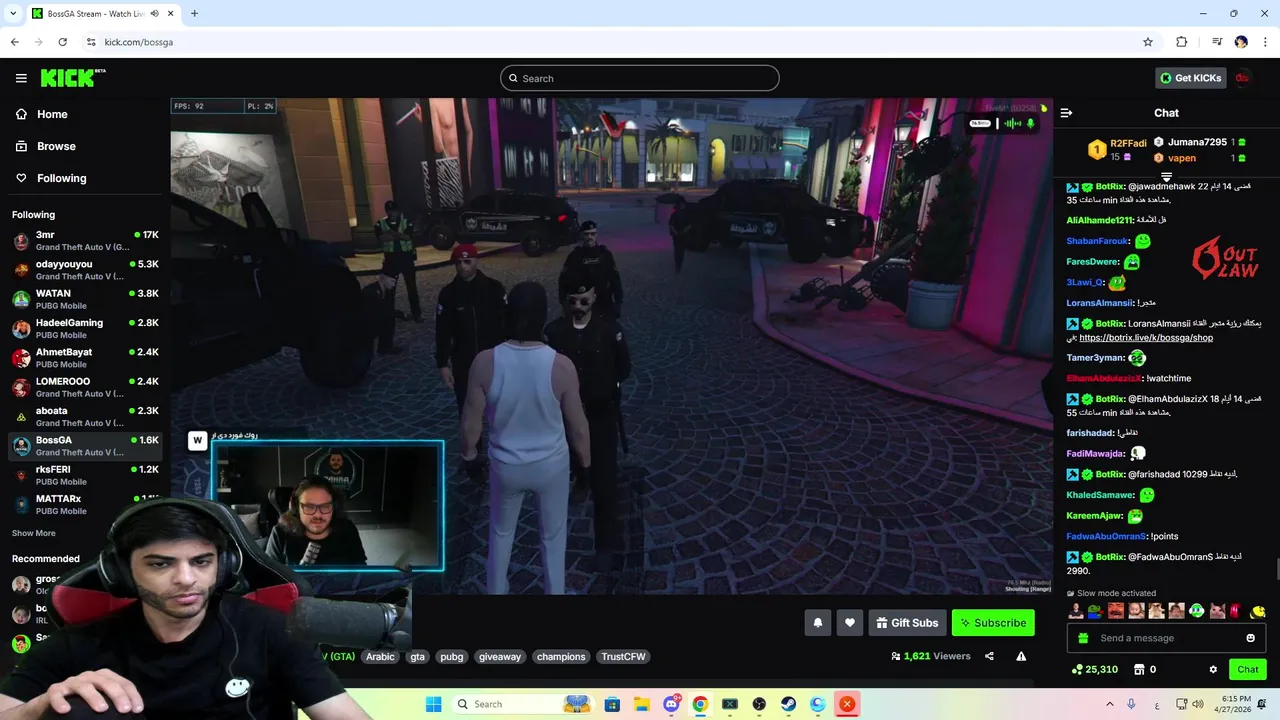Open the hamburger sidebar menu
1280x720 pixels.
click(21, 78)
